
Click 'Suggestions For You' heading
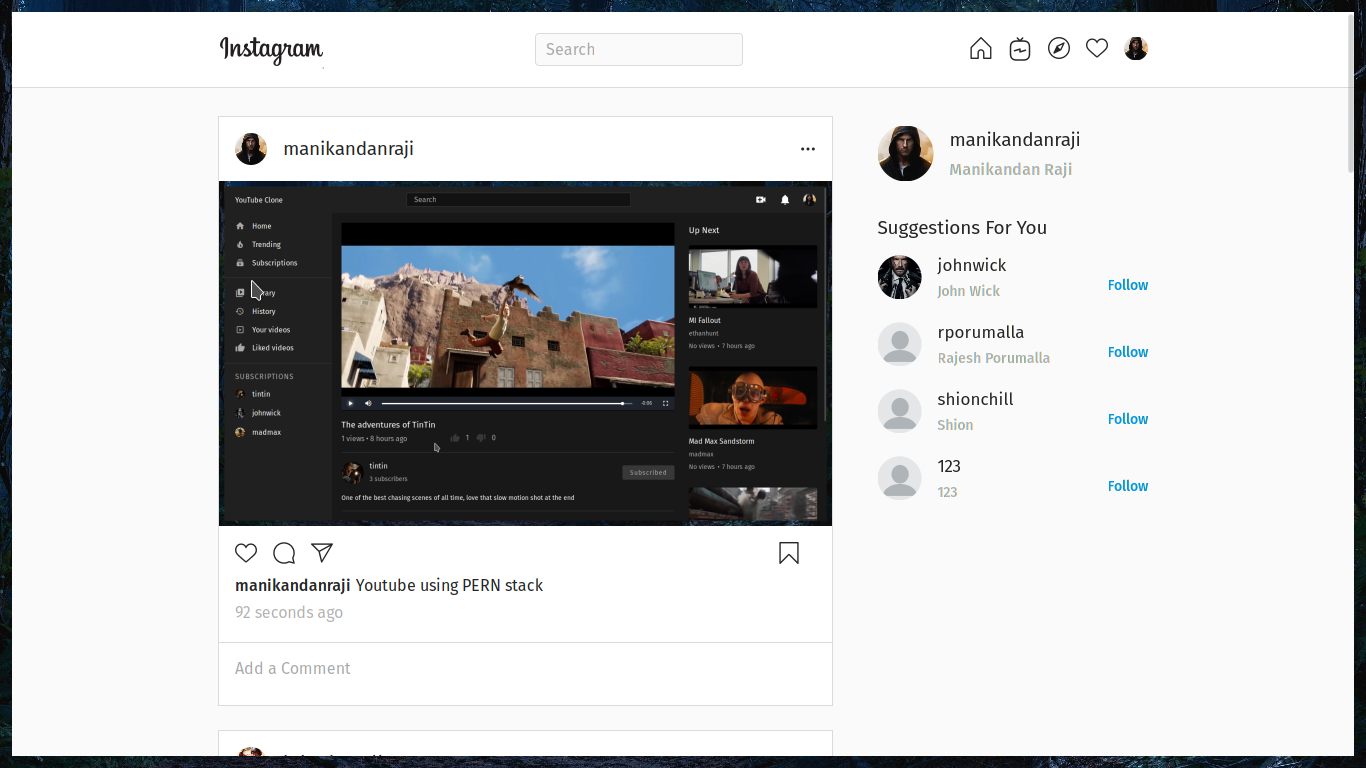[962, 228]
